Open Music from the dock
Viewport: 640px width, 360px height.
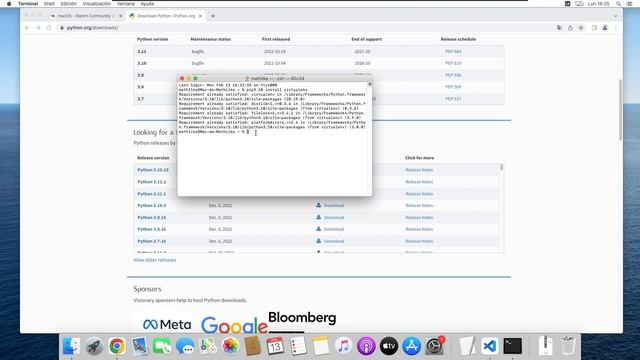coord(343,346)
